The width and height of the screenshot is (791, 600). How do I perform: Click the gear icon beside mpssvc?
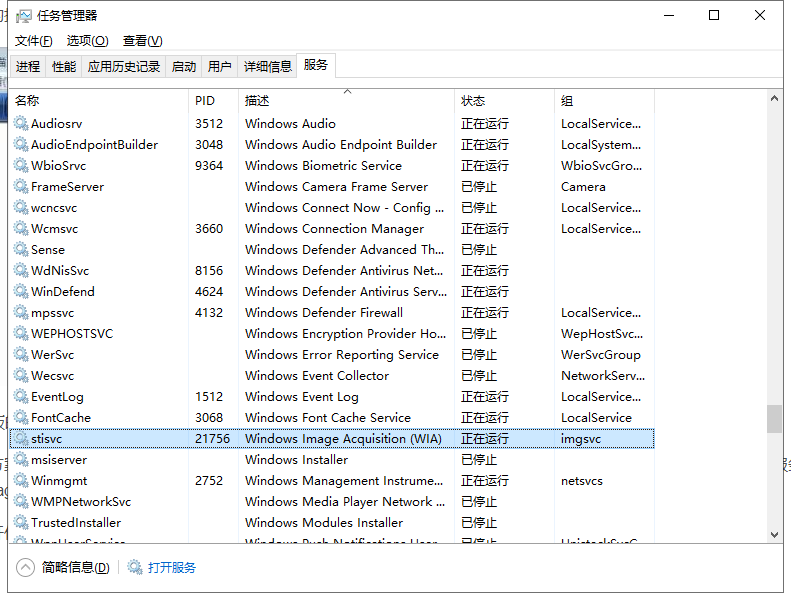(21, 312)
